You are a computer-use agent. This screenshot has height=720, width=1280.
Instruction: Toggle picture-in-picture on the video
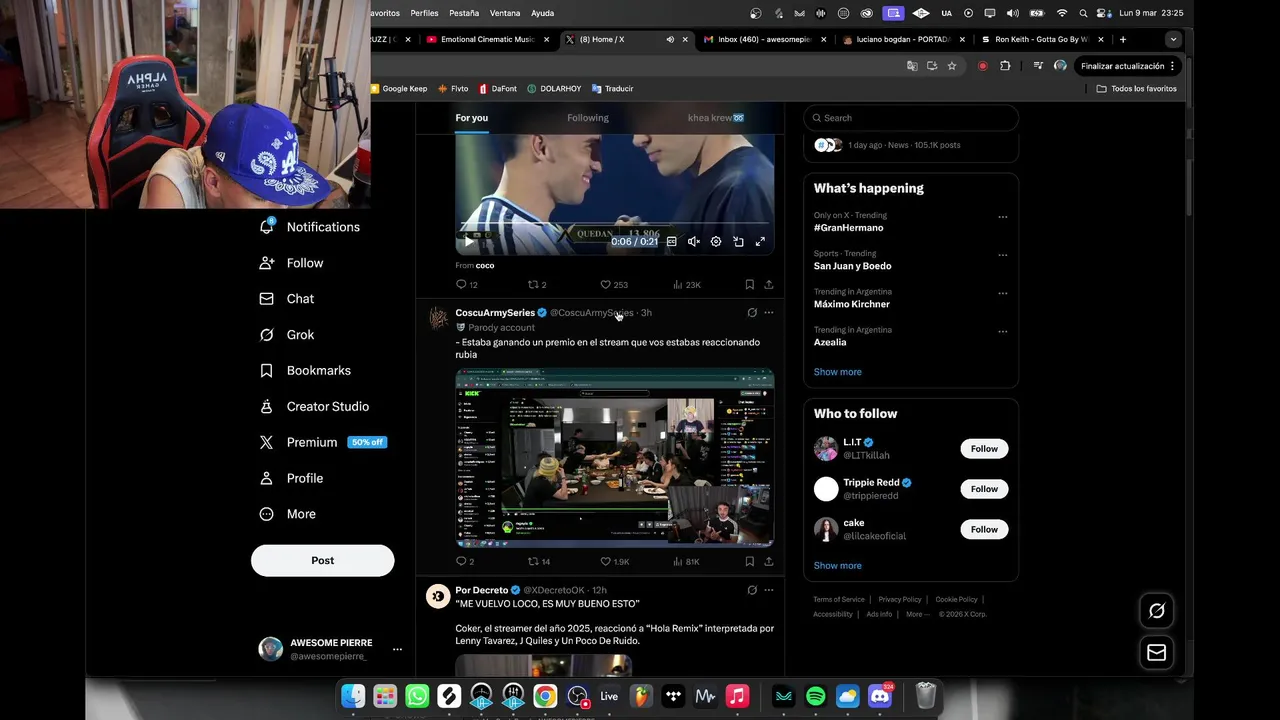click(738, 241)
